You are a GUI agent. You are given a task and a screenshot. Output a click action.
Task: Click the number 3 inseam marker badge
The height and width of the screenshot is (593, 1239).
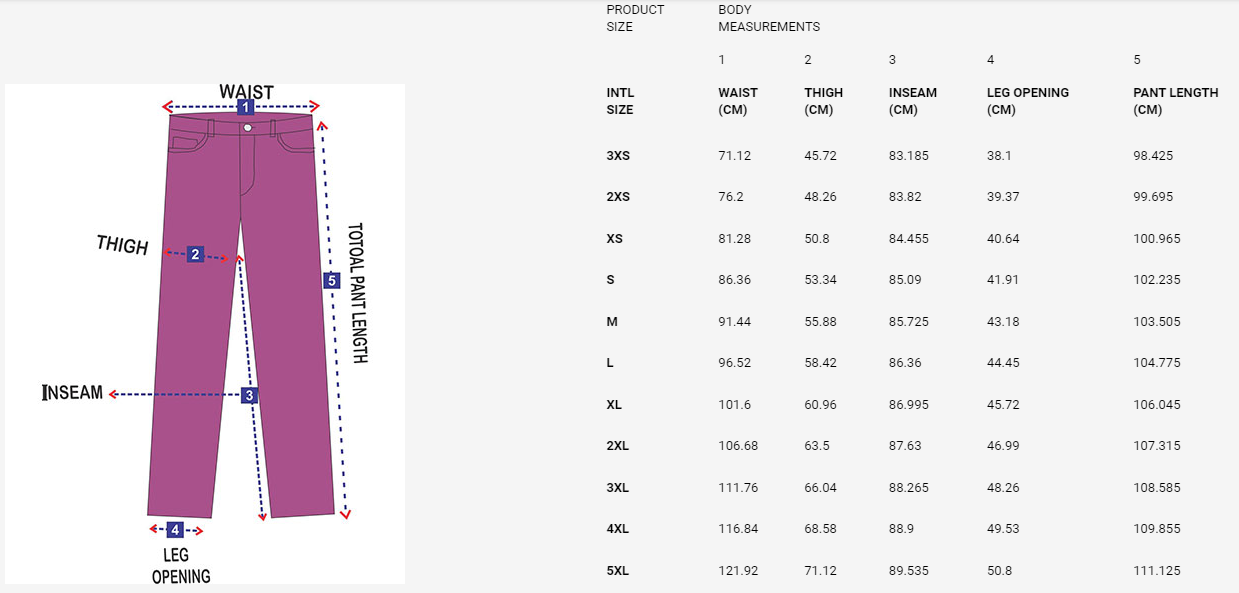point(249,396)
